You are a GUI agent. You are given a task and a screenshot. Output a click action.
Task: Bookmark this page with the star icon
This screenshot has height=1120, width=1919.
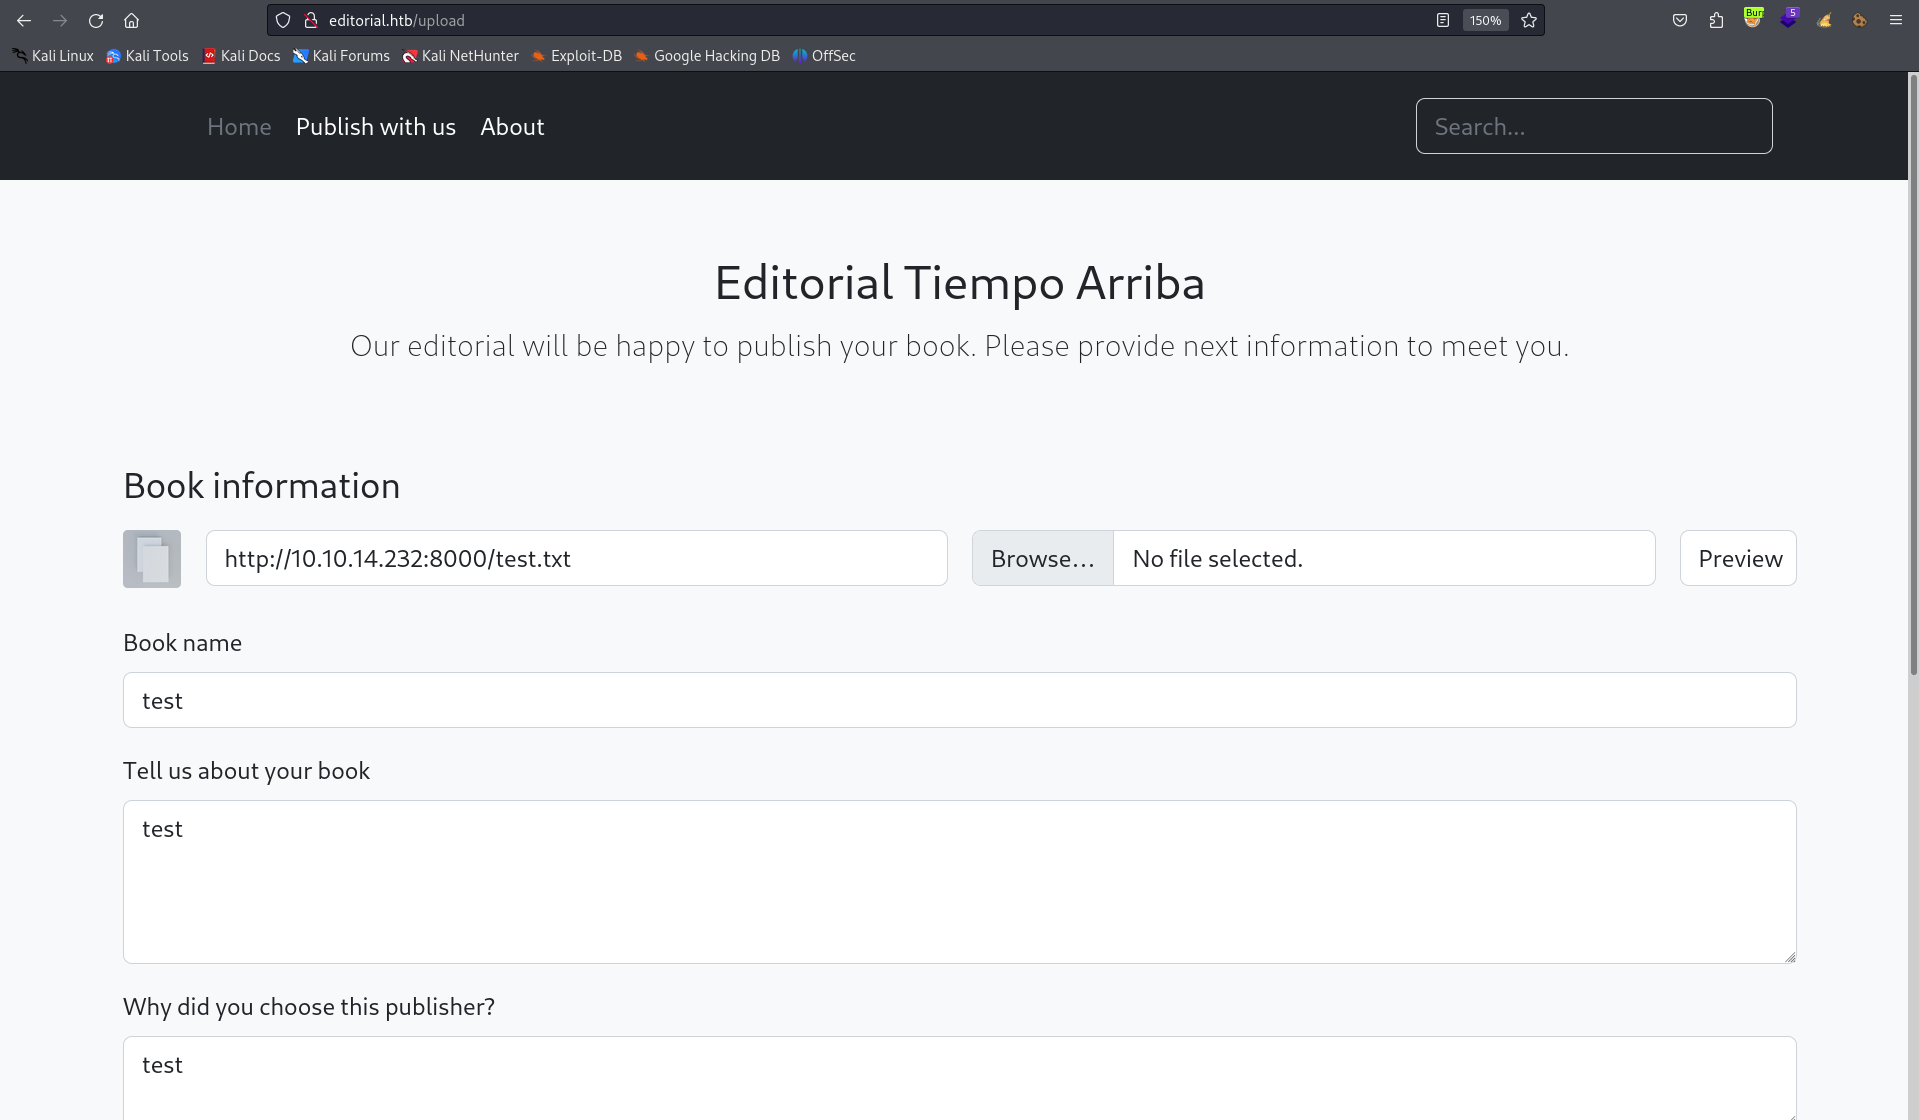[x=1529, y=20]
